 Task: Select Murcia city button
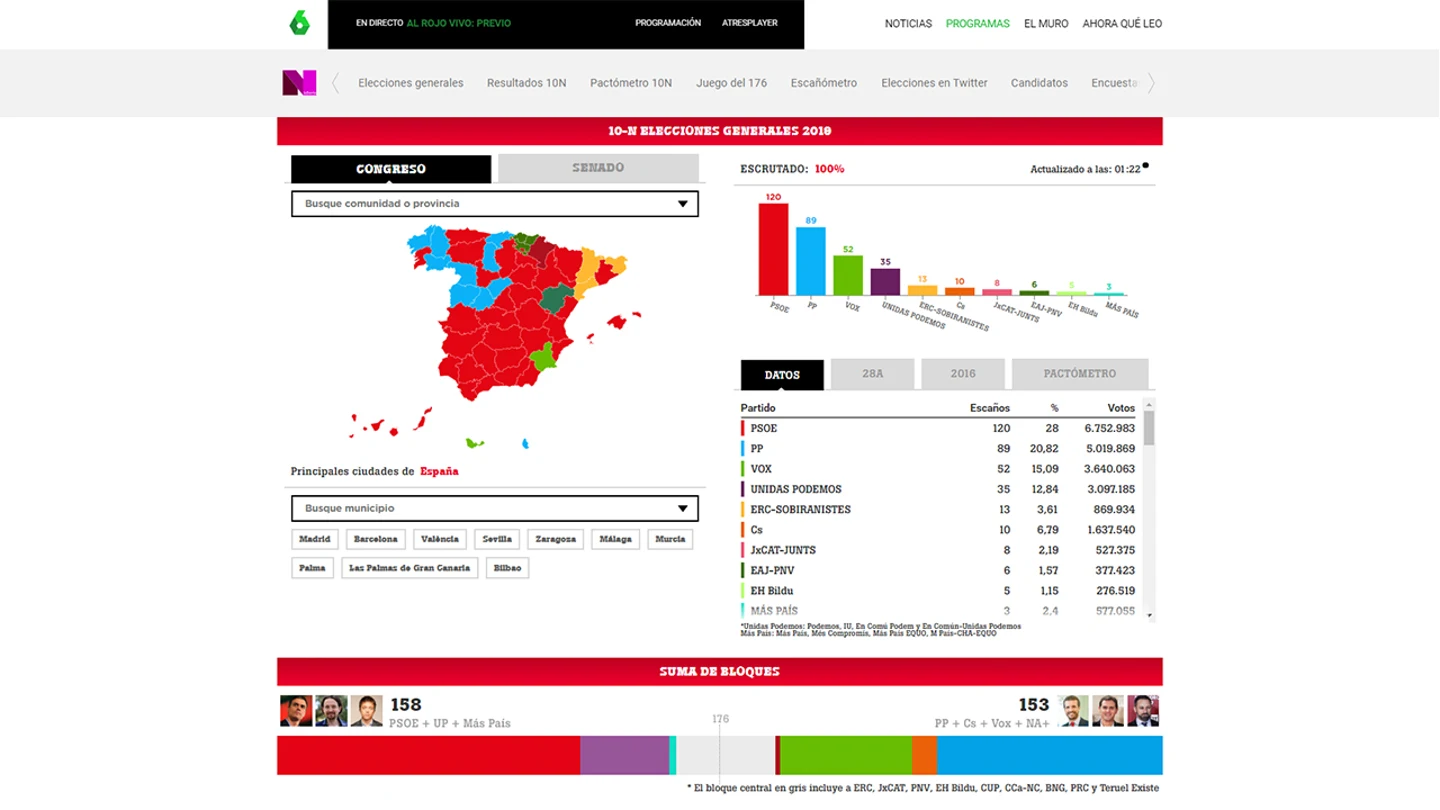[670, 539]
